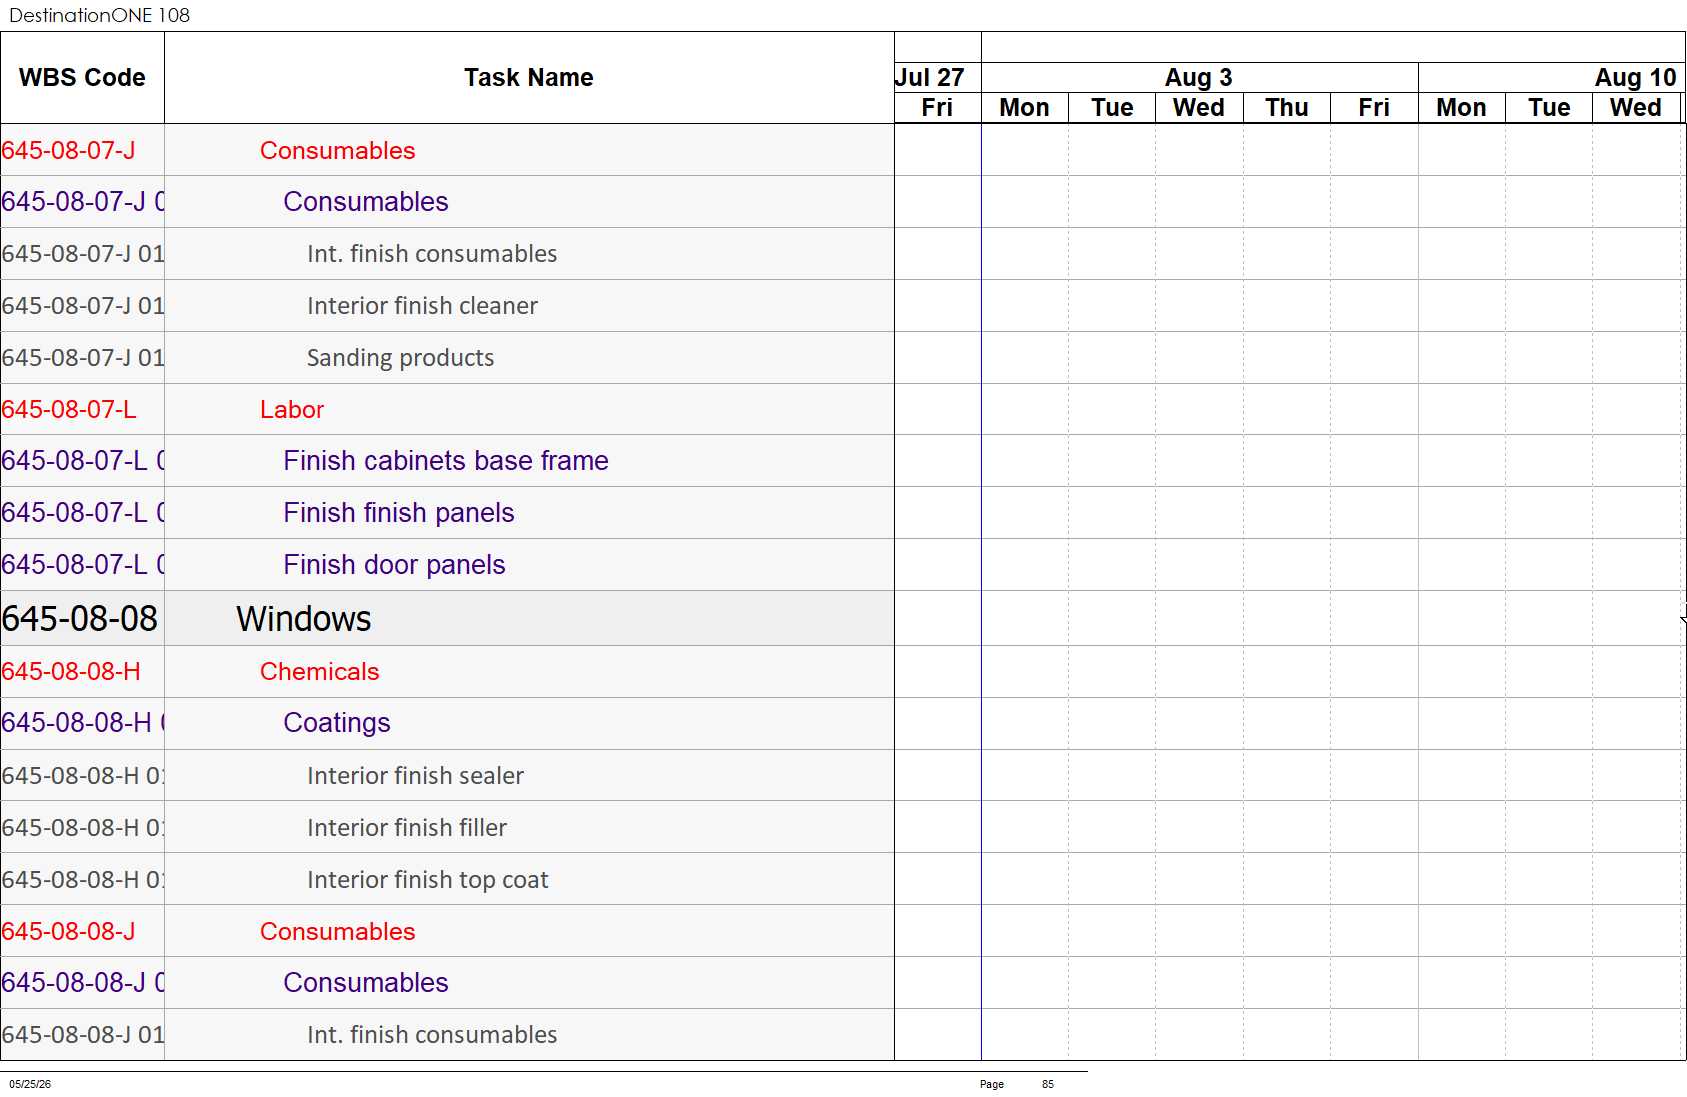Screen dimensions: 1687x1097
Task: Click the Mon day header under Aug 10
Action: [x=1462, y=108]
